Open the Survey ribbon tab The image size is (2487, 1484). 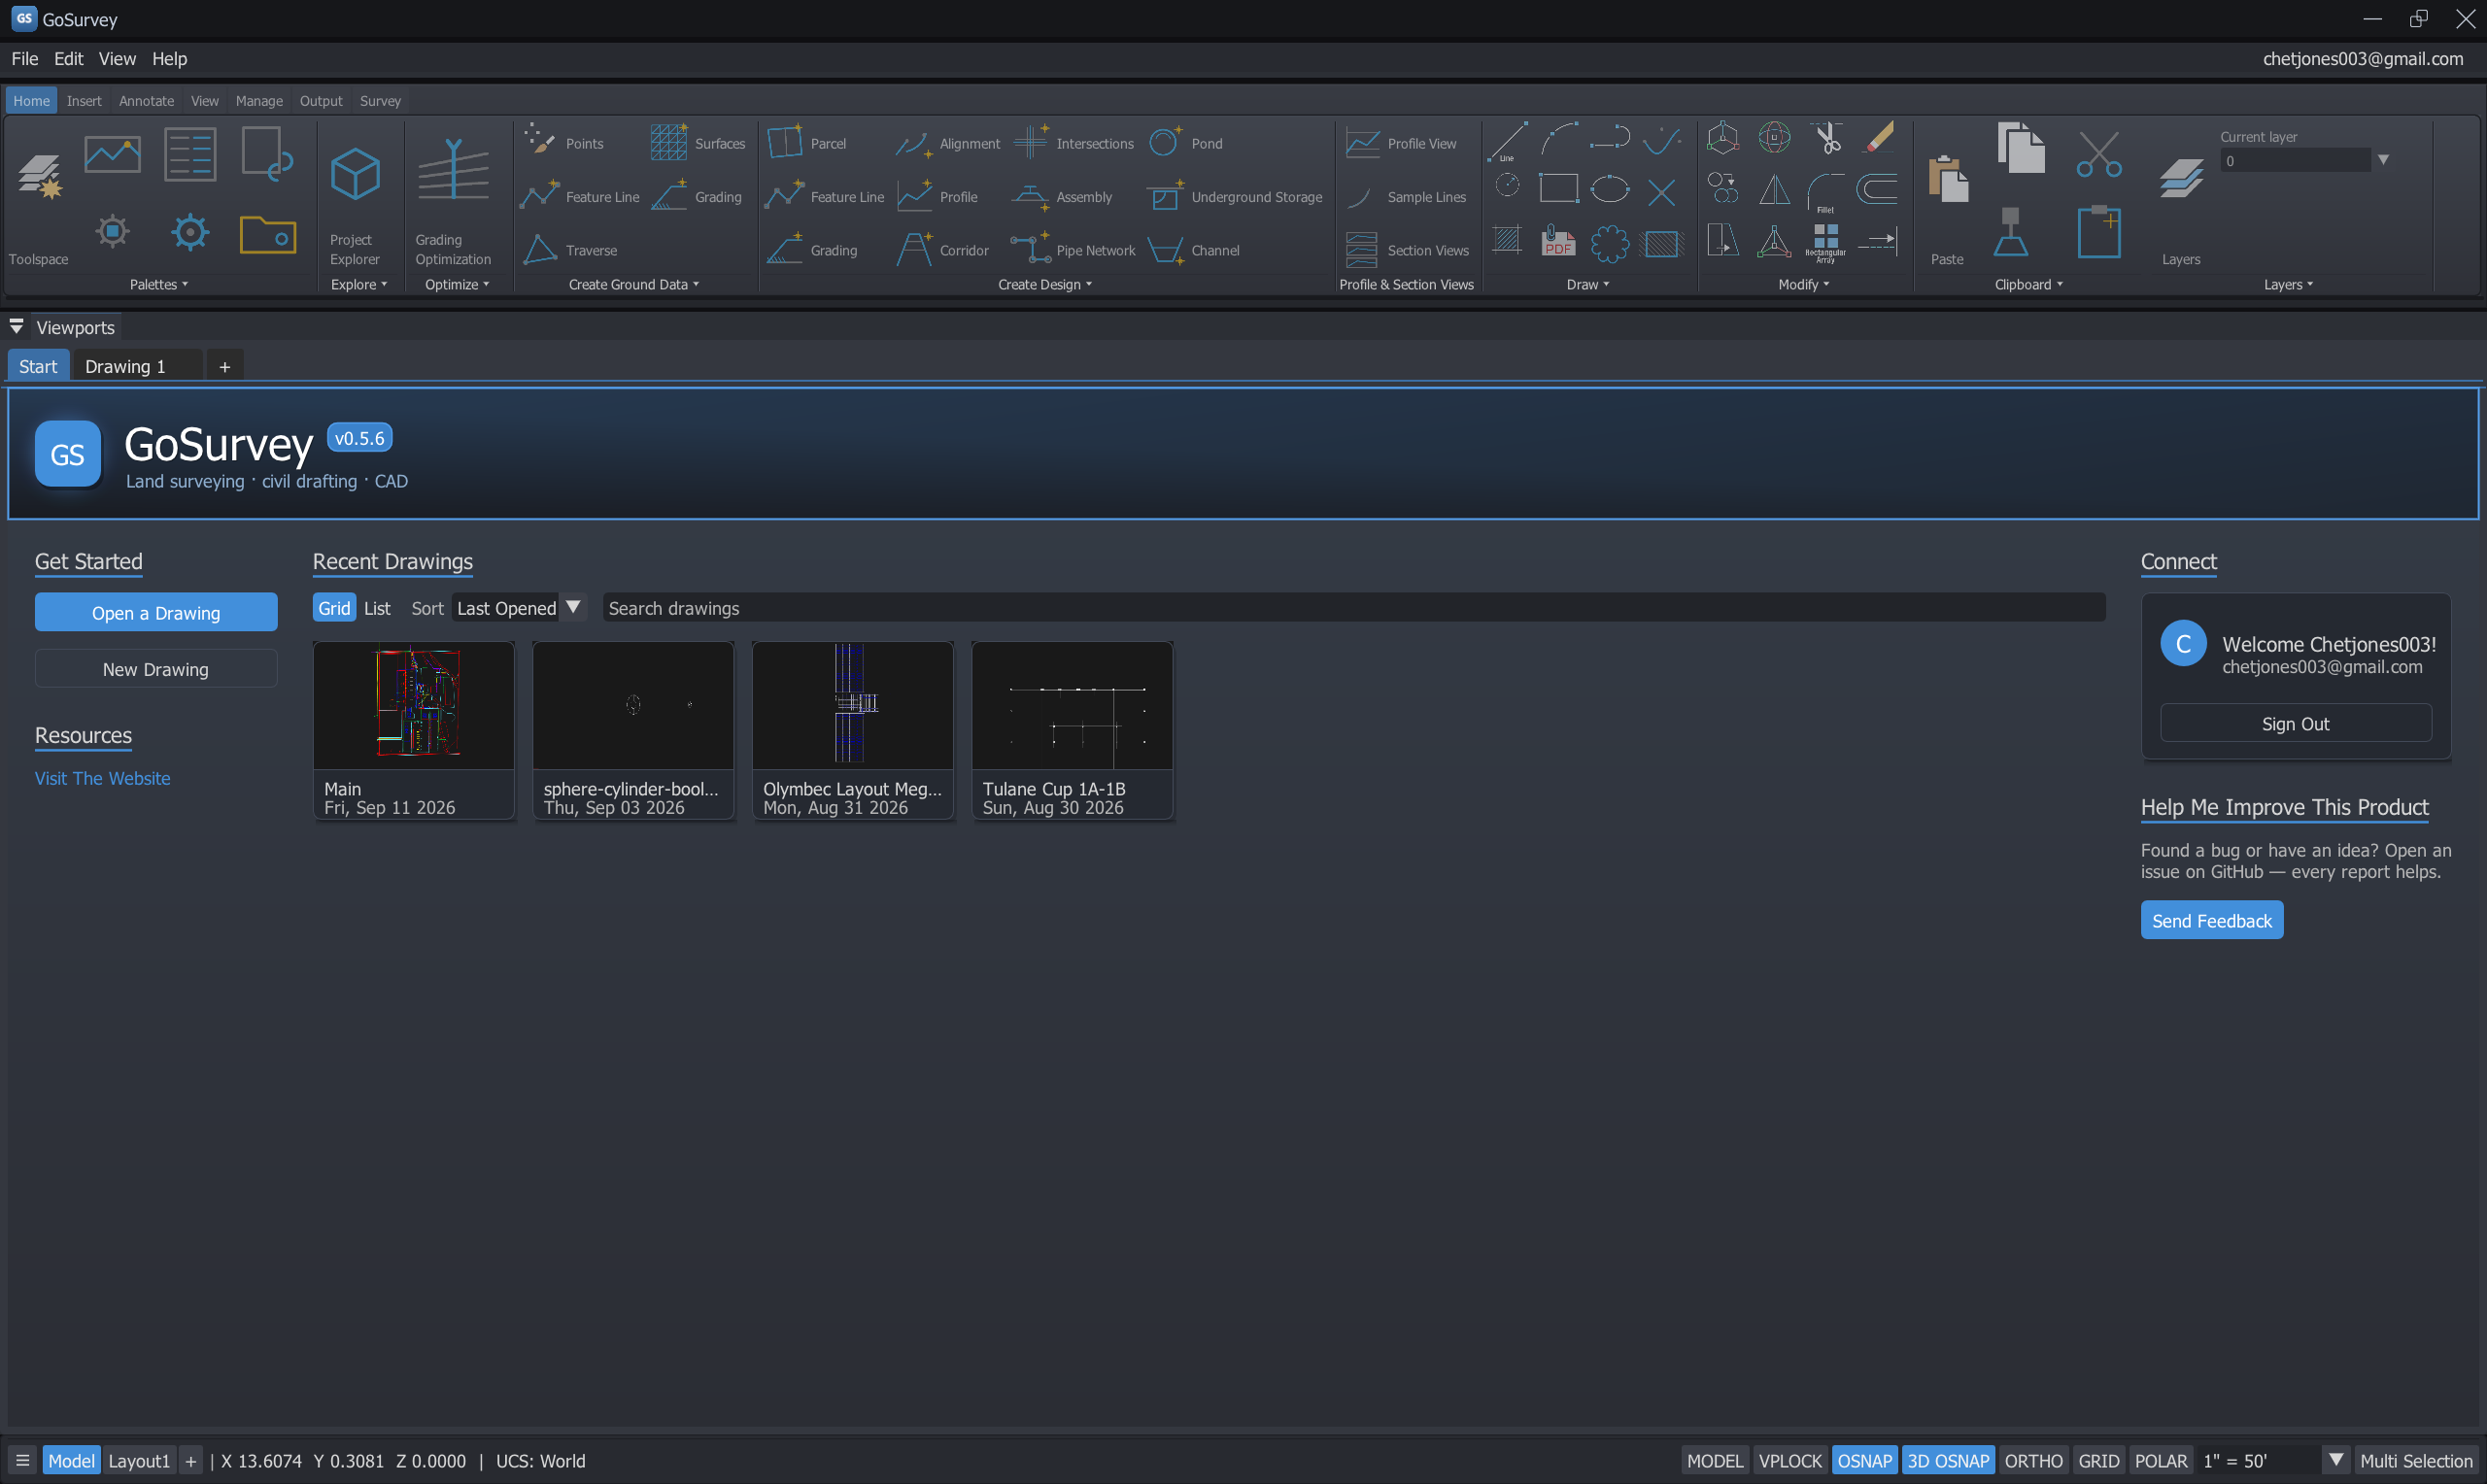(380, 100)
